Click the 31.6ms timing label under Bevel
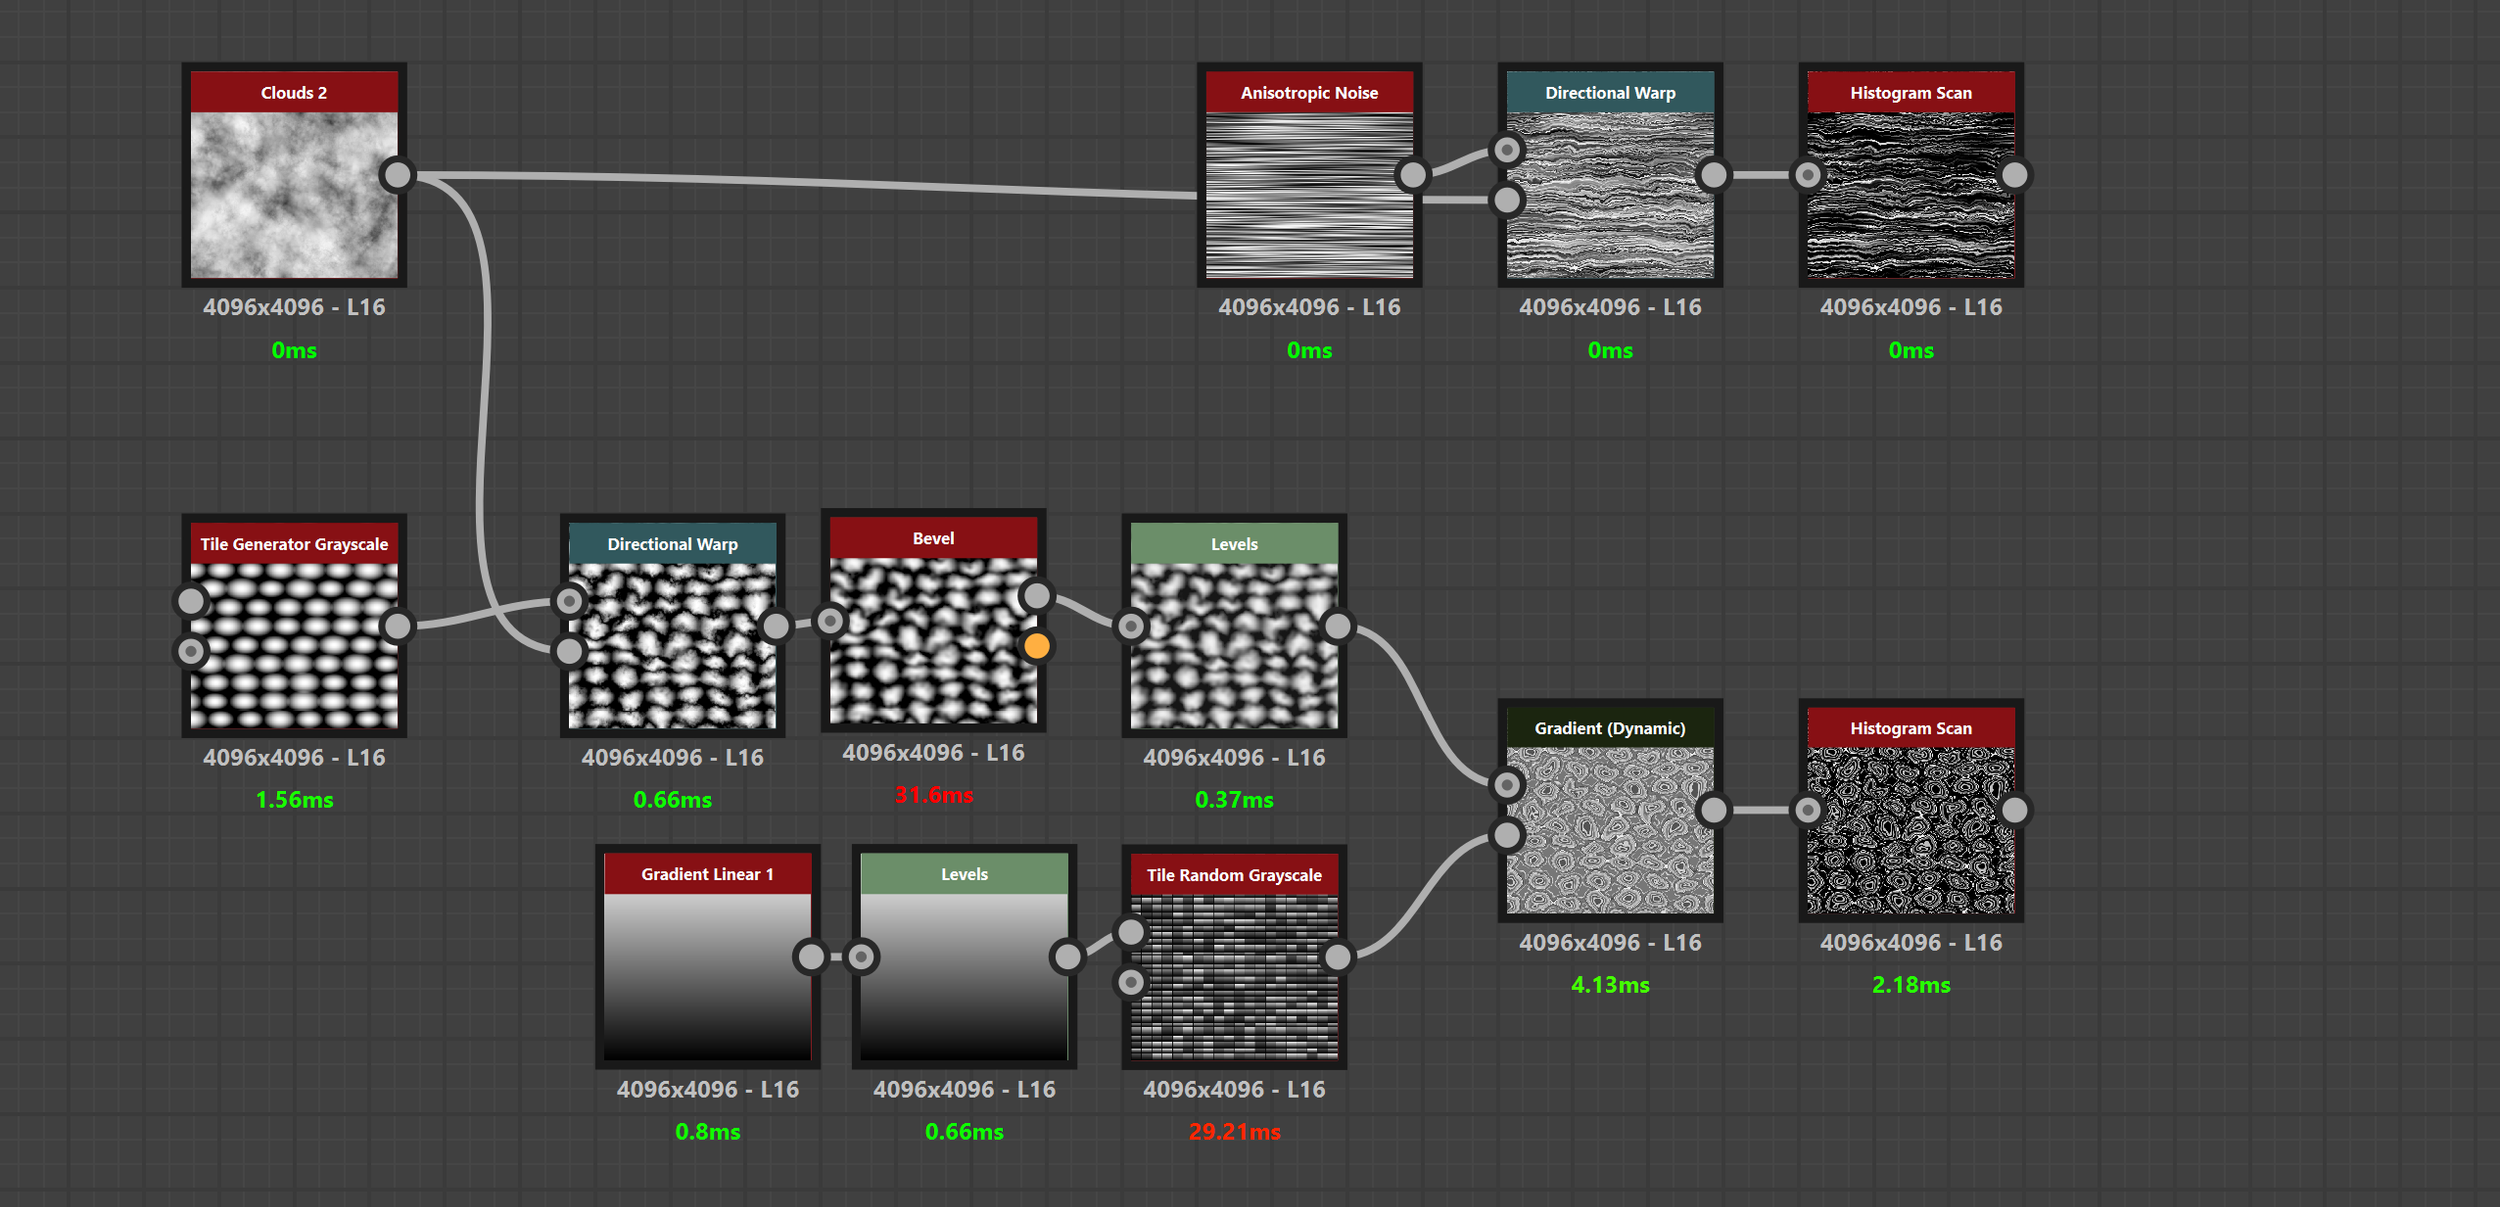The height and width of the screenshot is (1207, 2500). (933, 795)
